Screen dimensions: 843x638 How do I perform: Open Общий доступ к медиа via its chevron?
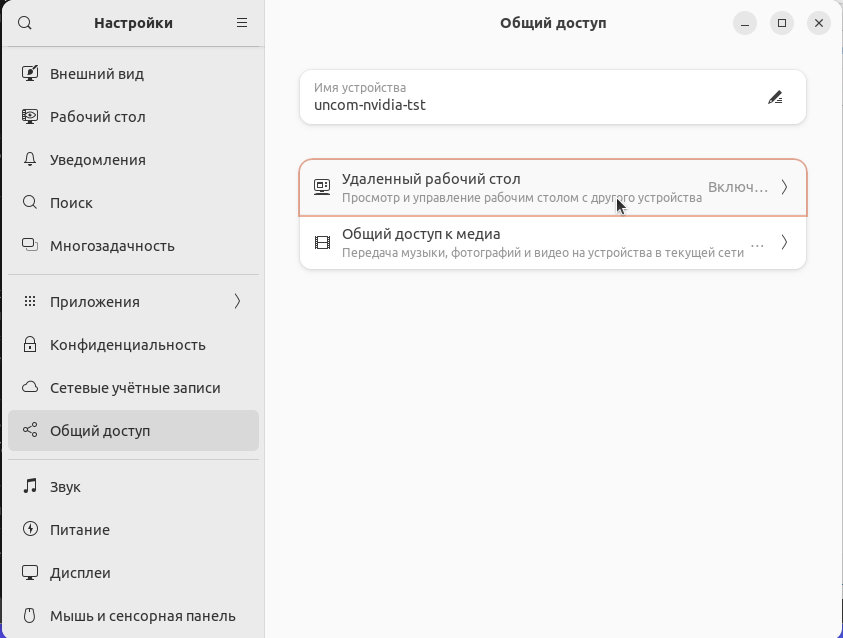click(x=784, y=242)
